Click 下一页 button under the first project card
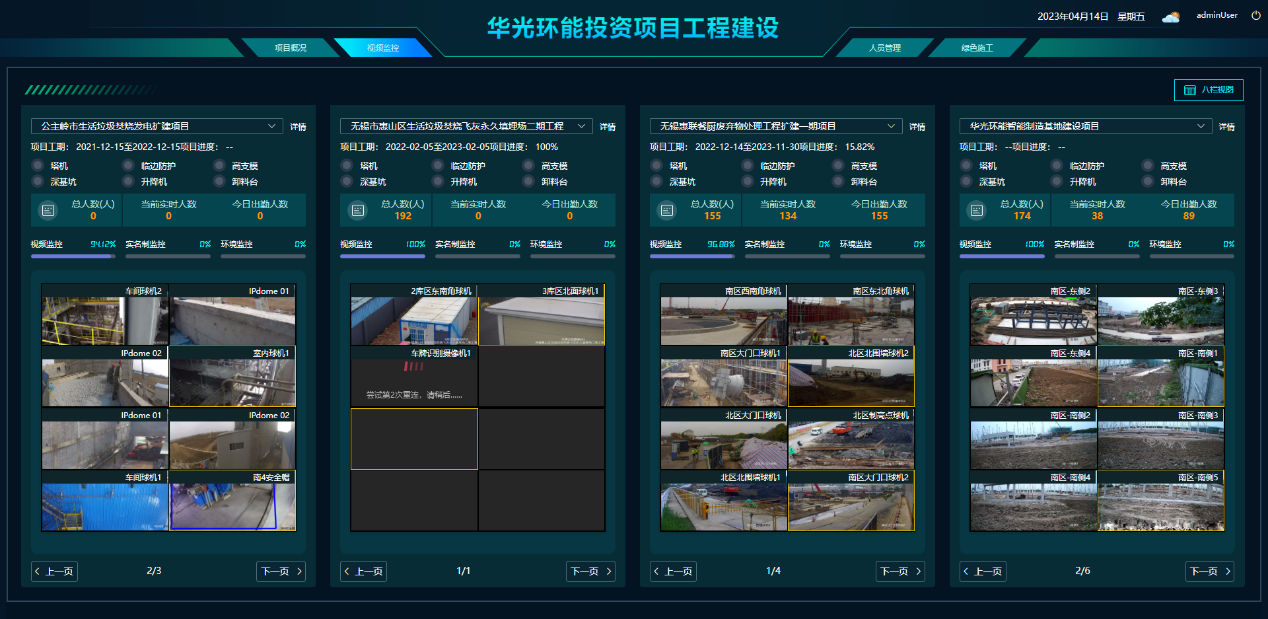Viewport: 1268px width, 619px height. (281, 571)
